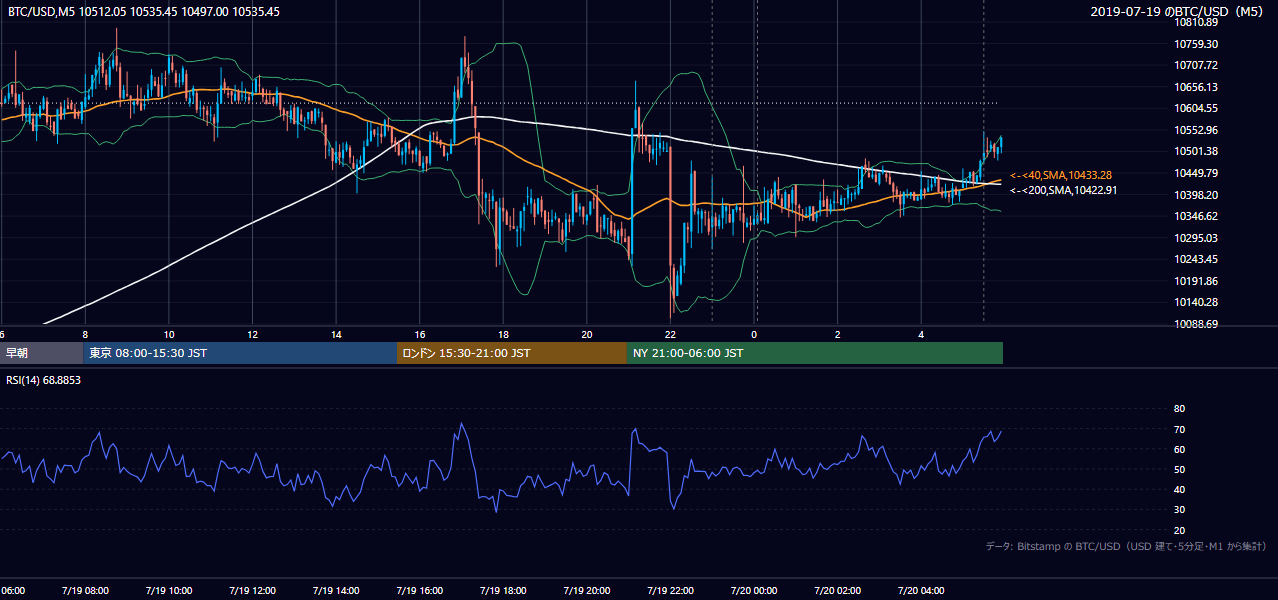This screenshot has height=600, width=1278.
Task: Click price axis value 10243.45
Action: [1196, 259]
